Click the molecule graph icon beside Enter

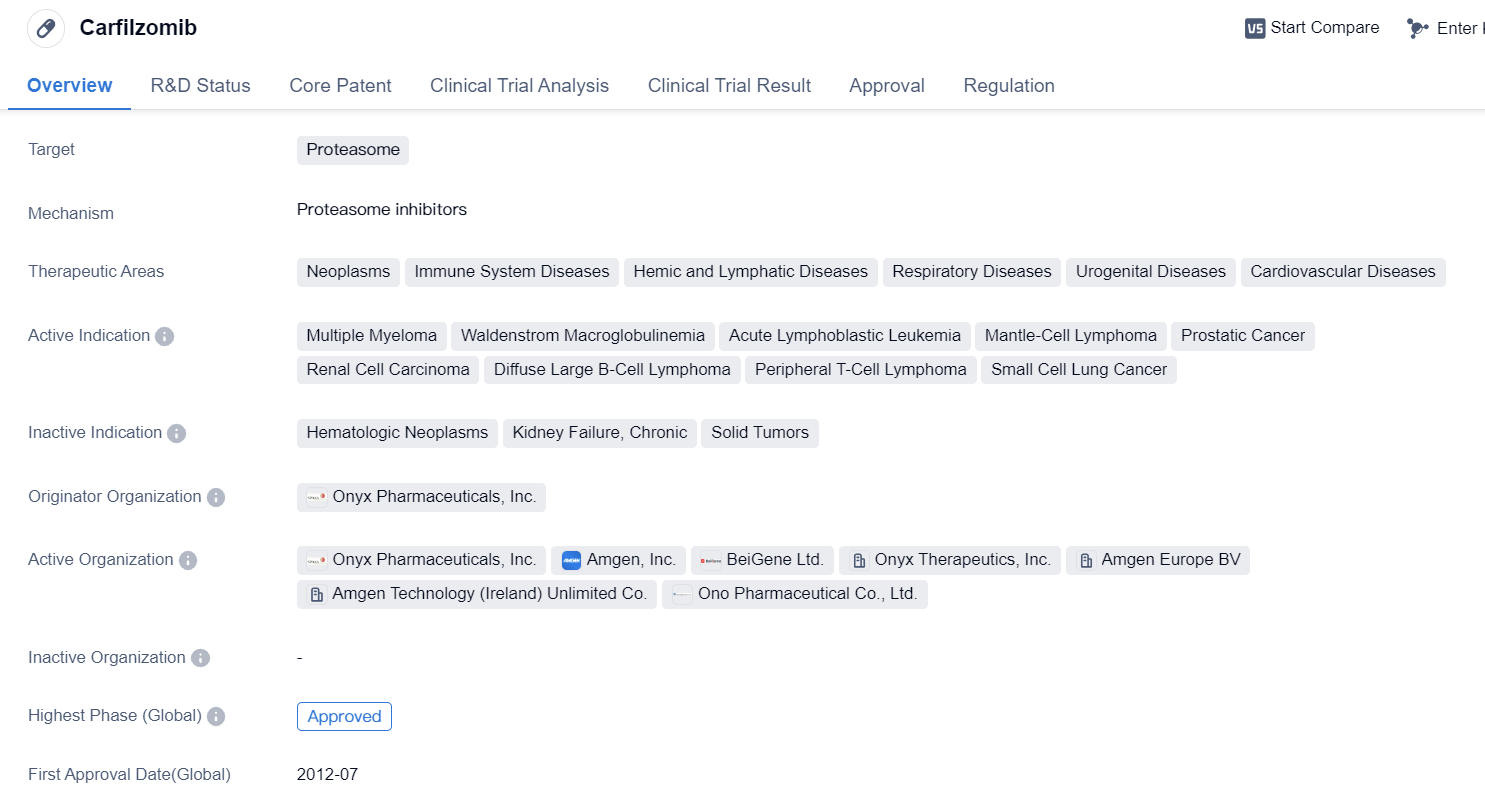[x=1417, y=28]
